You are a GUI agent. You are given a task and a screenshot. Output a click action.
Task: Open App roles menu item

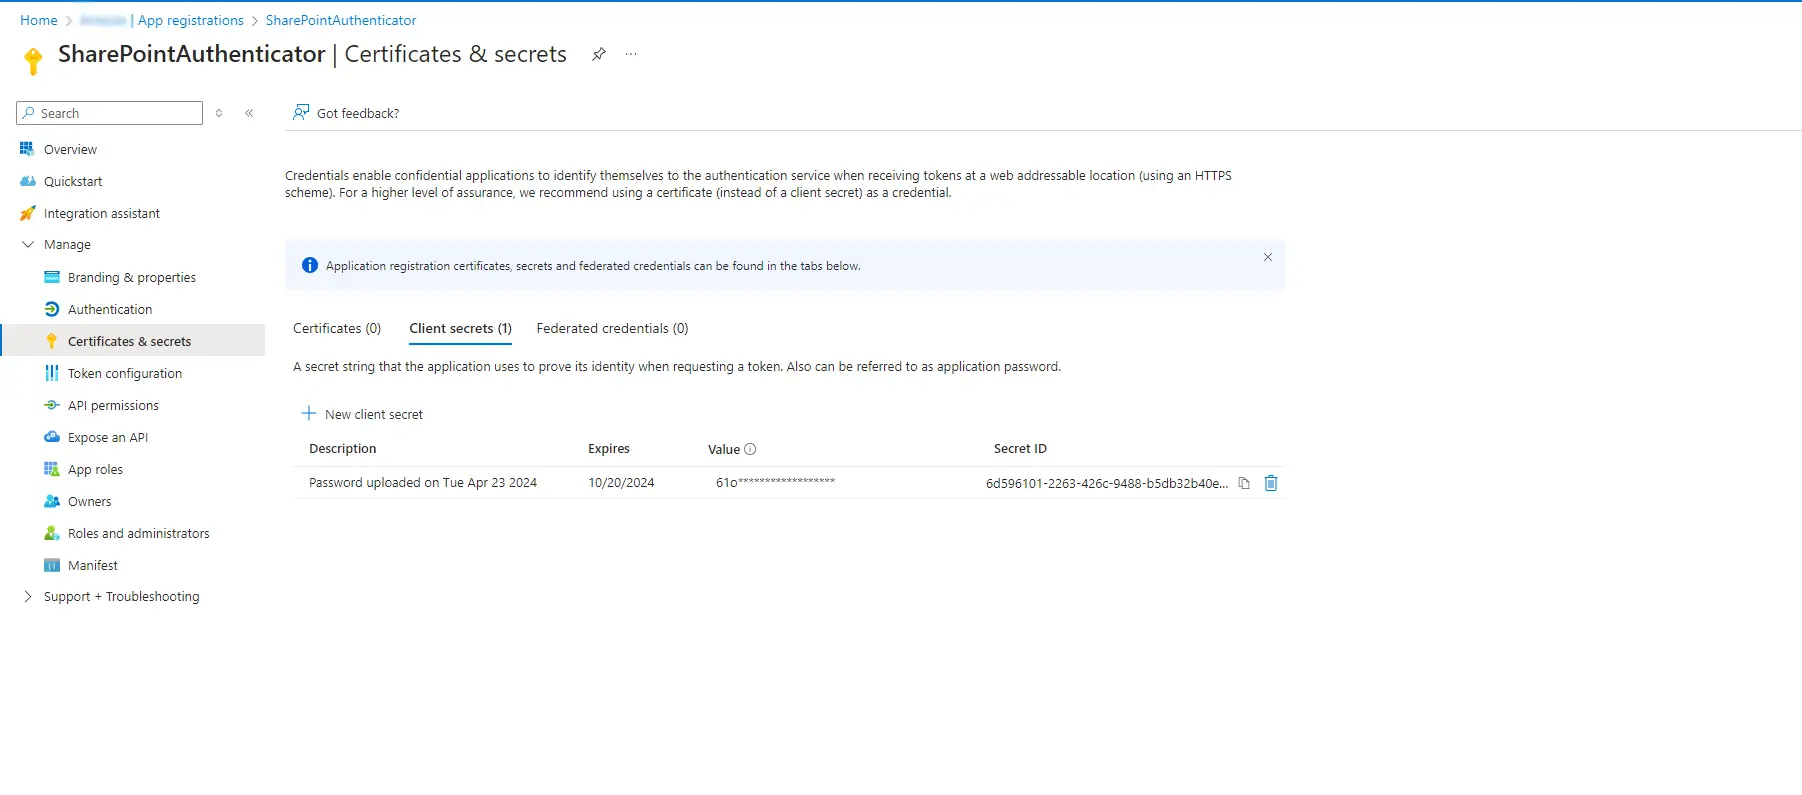pos(95,469)
